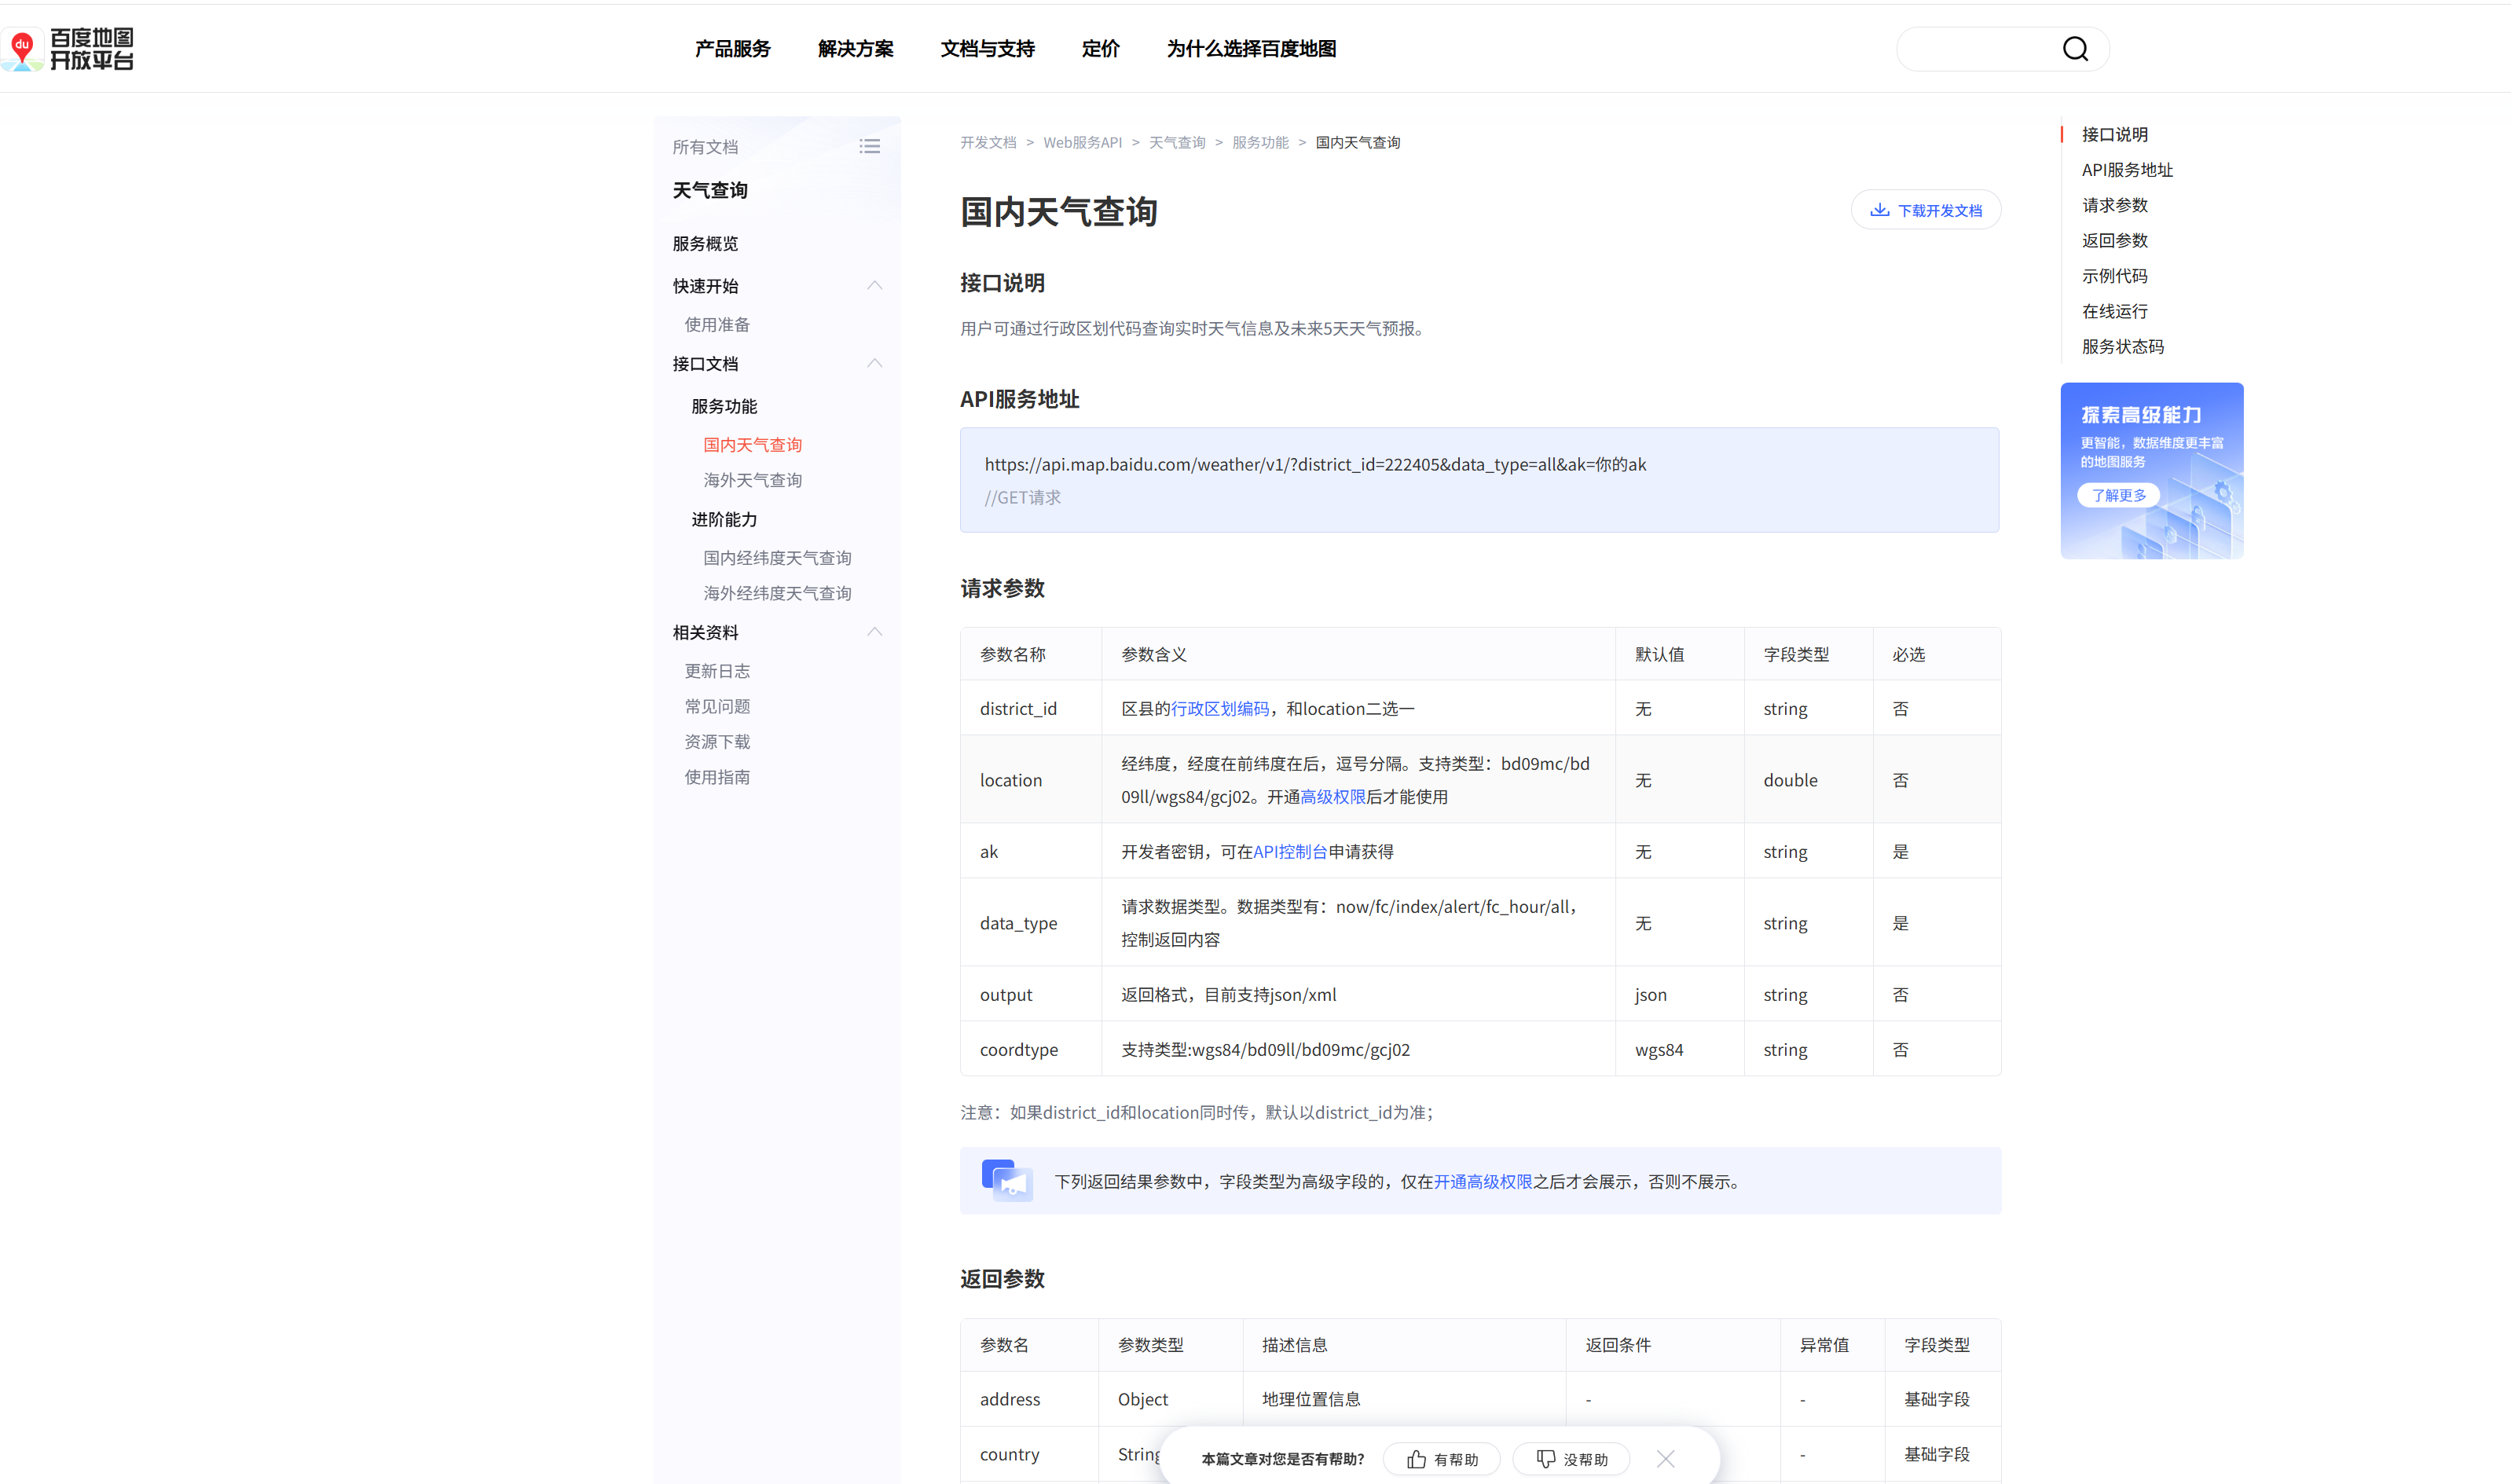Jump to 服务状态码 in page outline
The image size is (2511, 1484).
[x=2122, y=347]
